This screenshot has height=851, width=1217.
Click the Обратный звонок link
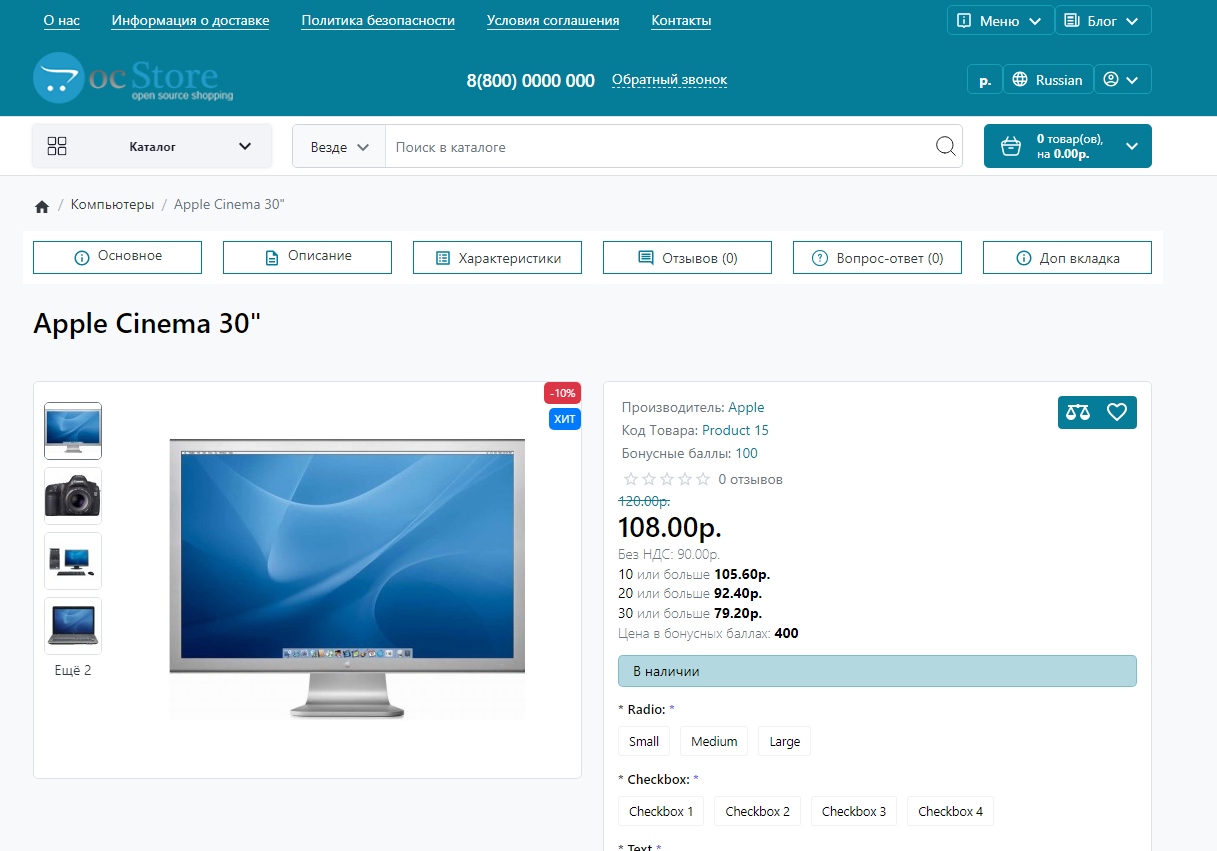point(669,80)
